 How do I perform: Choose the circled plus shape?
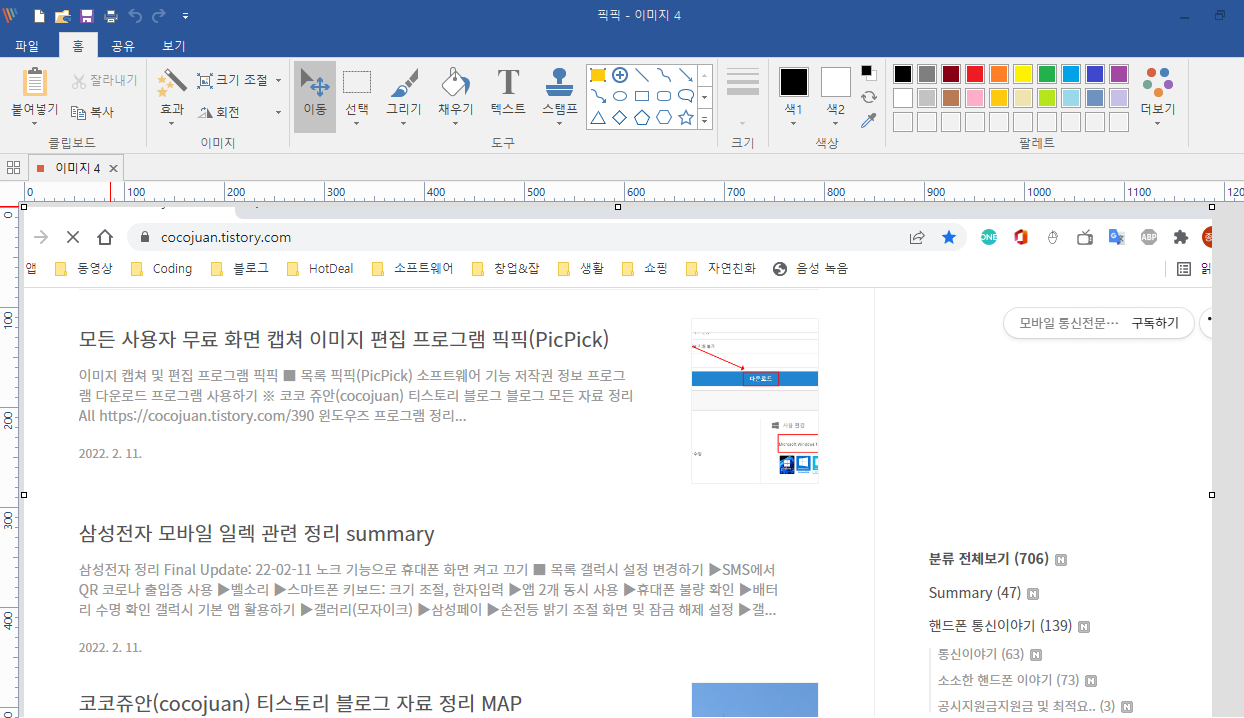620,74
